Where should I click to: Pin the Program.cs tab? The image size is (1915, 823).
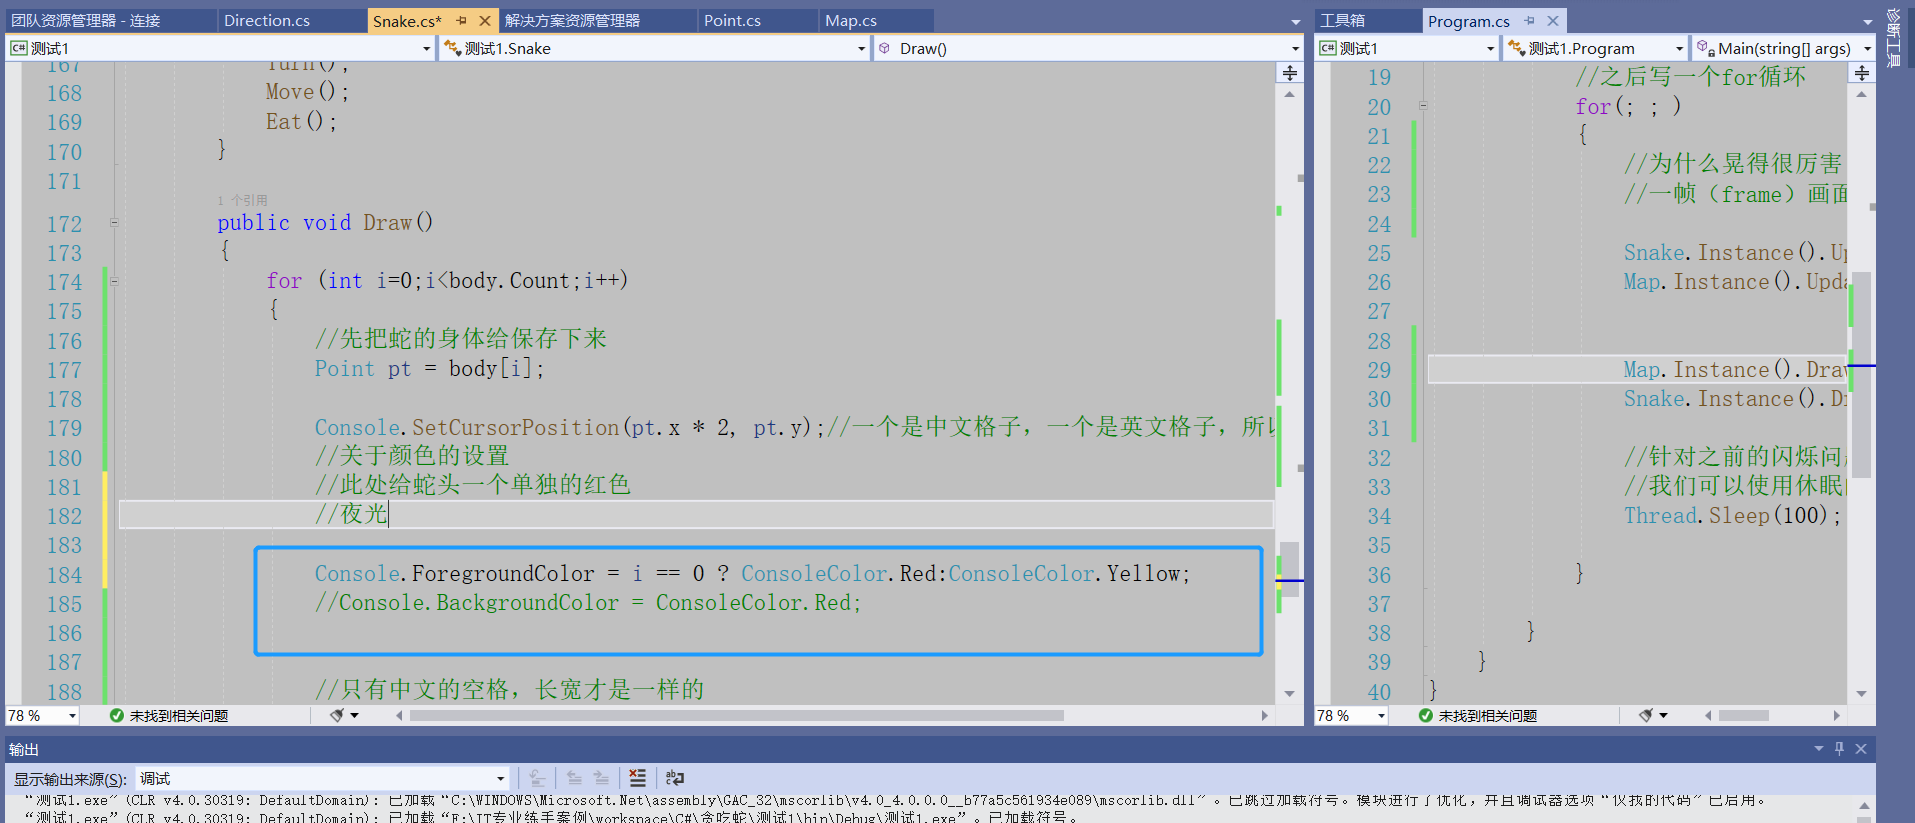[x=1530, y=21]
